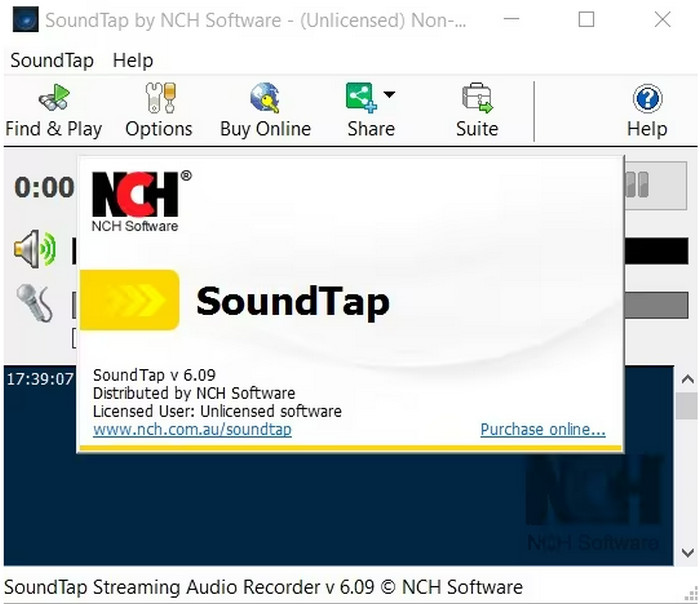Open the Help menu in menu bar
The width and height of the screenshot is (700, 604).
[133, 60]
